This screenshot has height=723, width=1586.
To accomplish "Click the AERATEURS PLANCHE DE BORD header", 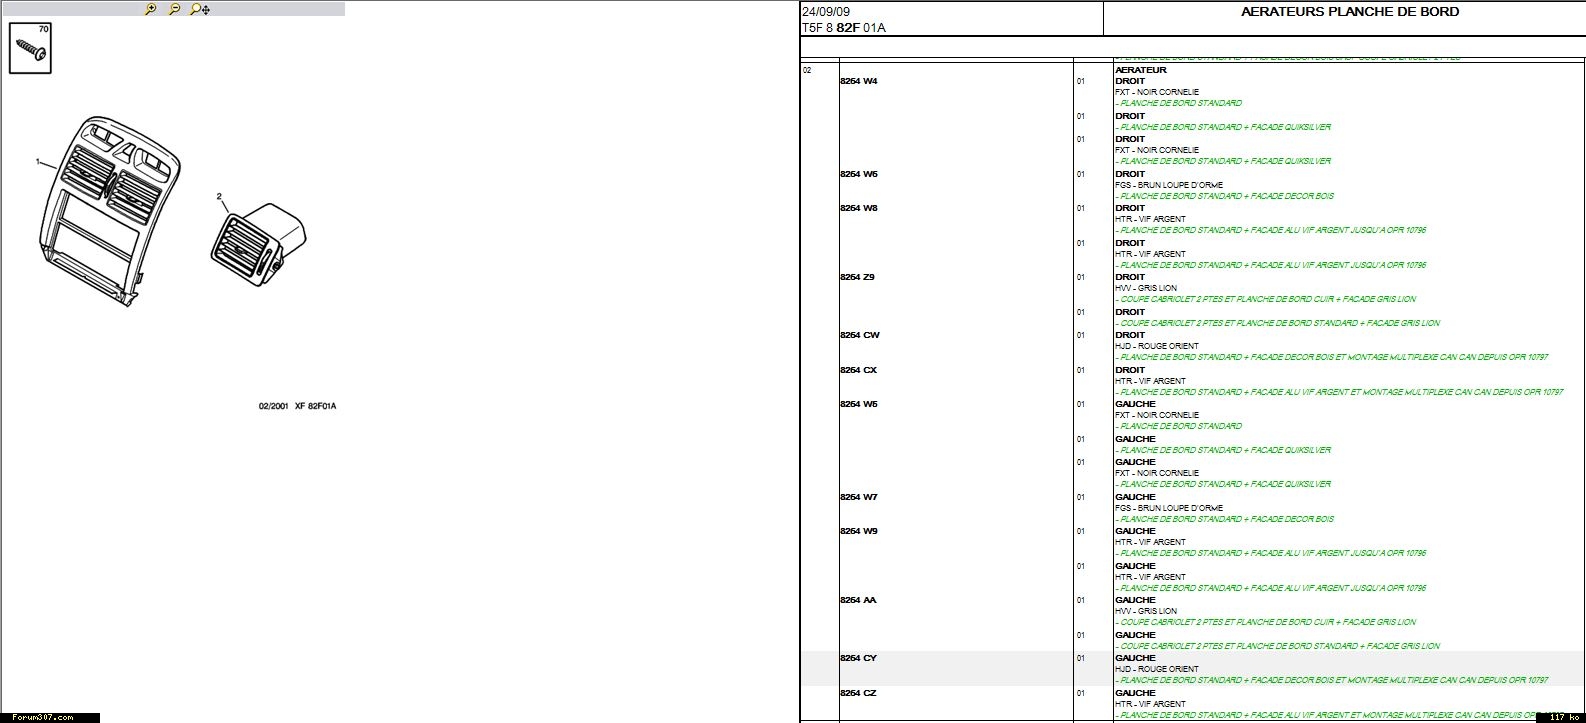I will (1349, 12).
